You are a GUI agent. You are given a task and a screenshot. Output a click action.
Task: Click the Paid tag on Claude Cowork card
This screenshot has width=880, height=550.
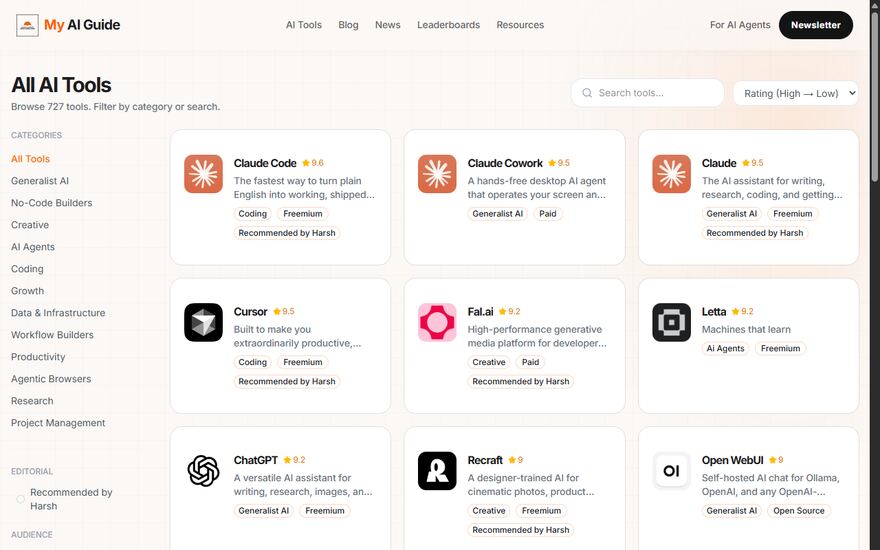548,214
